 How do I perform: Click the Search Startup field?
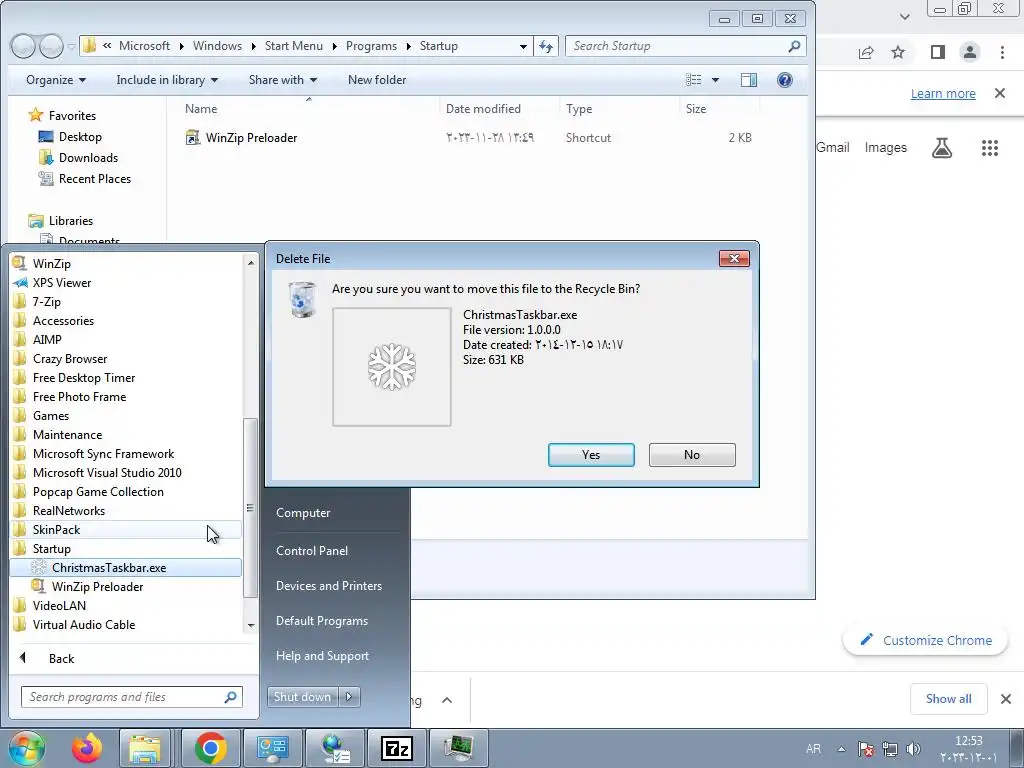(x=685, y=46)
